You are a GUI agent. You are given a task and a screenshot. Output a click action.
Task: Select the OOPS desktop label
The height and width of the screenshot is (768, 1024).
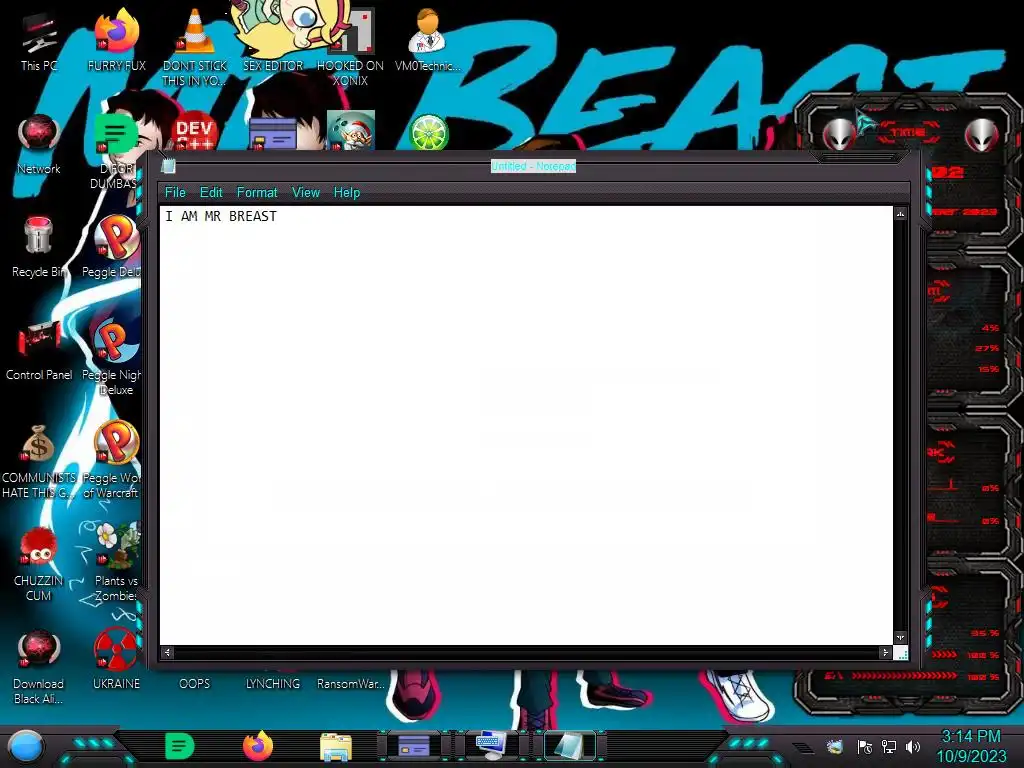[x=195, y=684]
